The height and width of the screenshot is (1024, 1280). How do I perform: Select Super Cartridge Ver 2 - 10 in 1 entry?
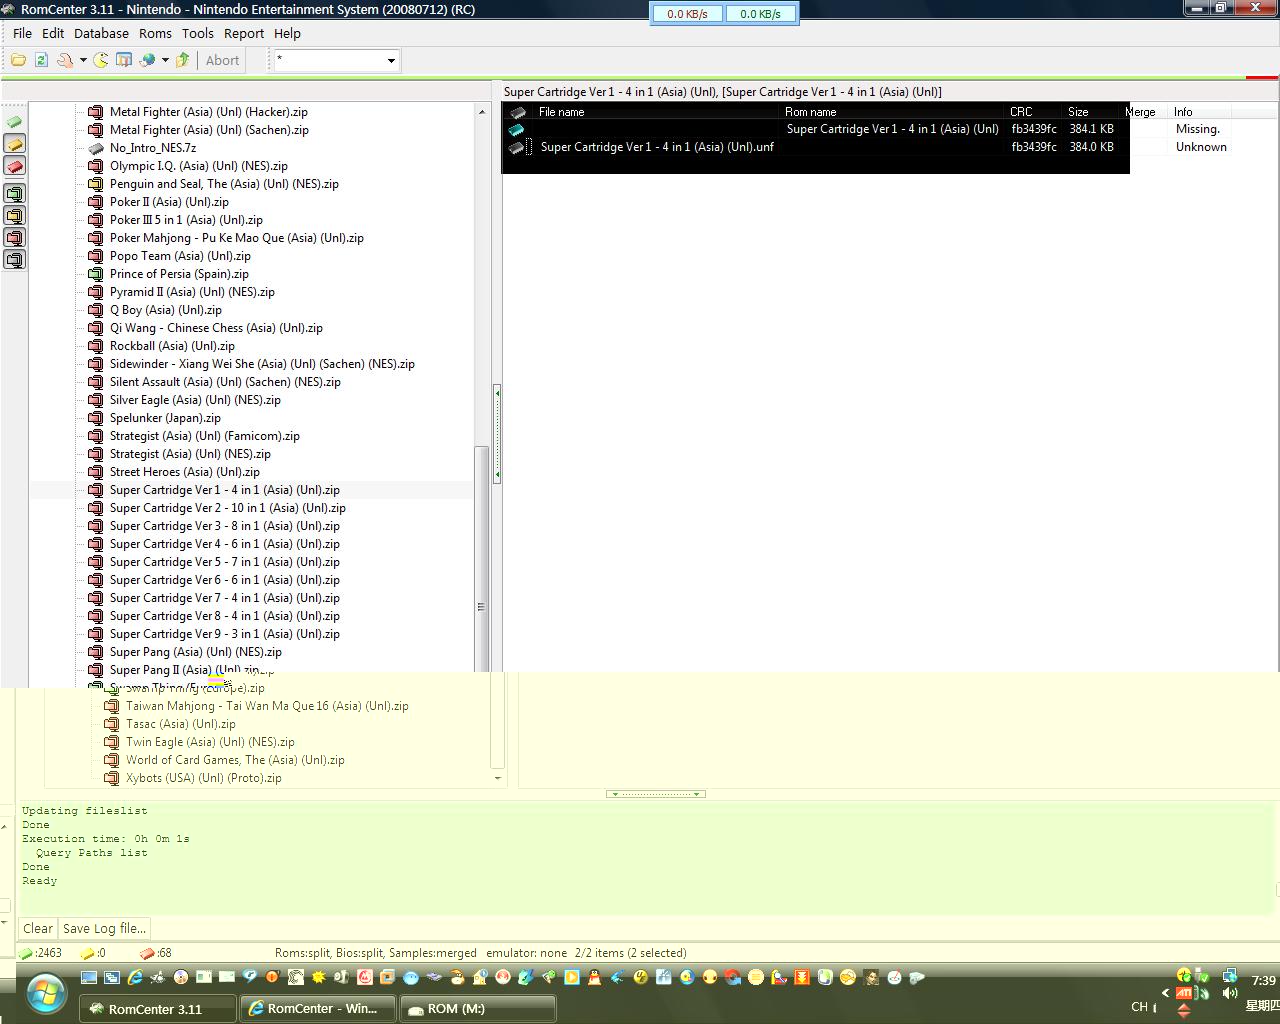pos(227,508)
